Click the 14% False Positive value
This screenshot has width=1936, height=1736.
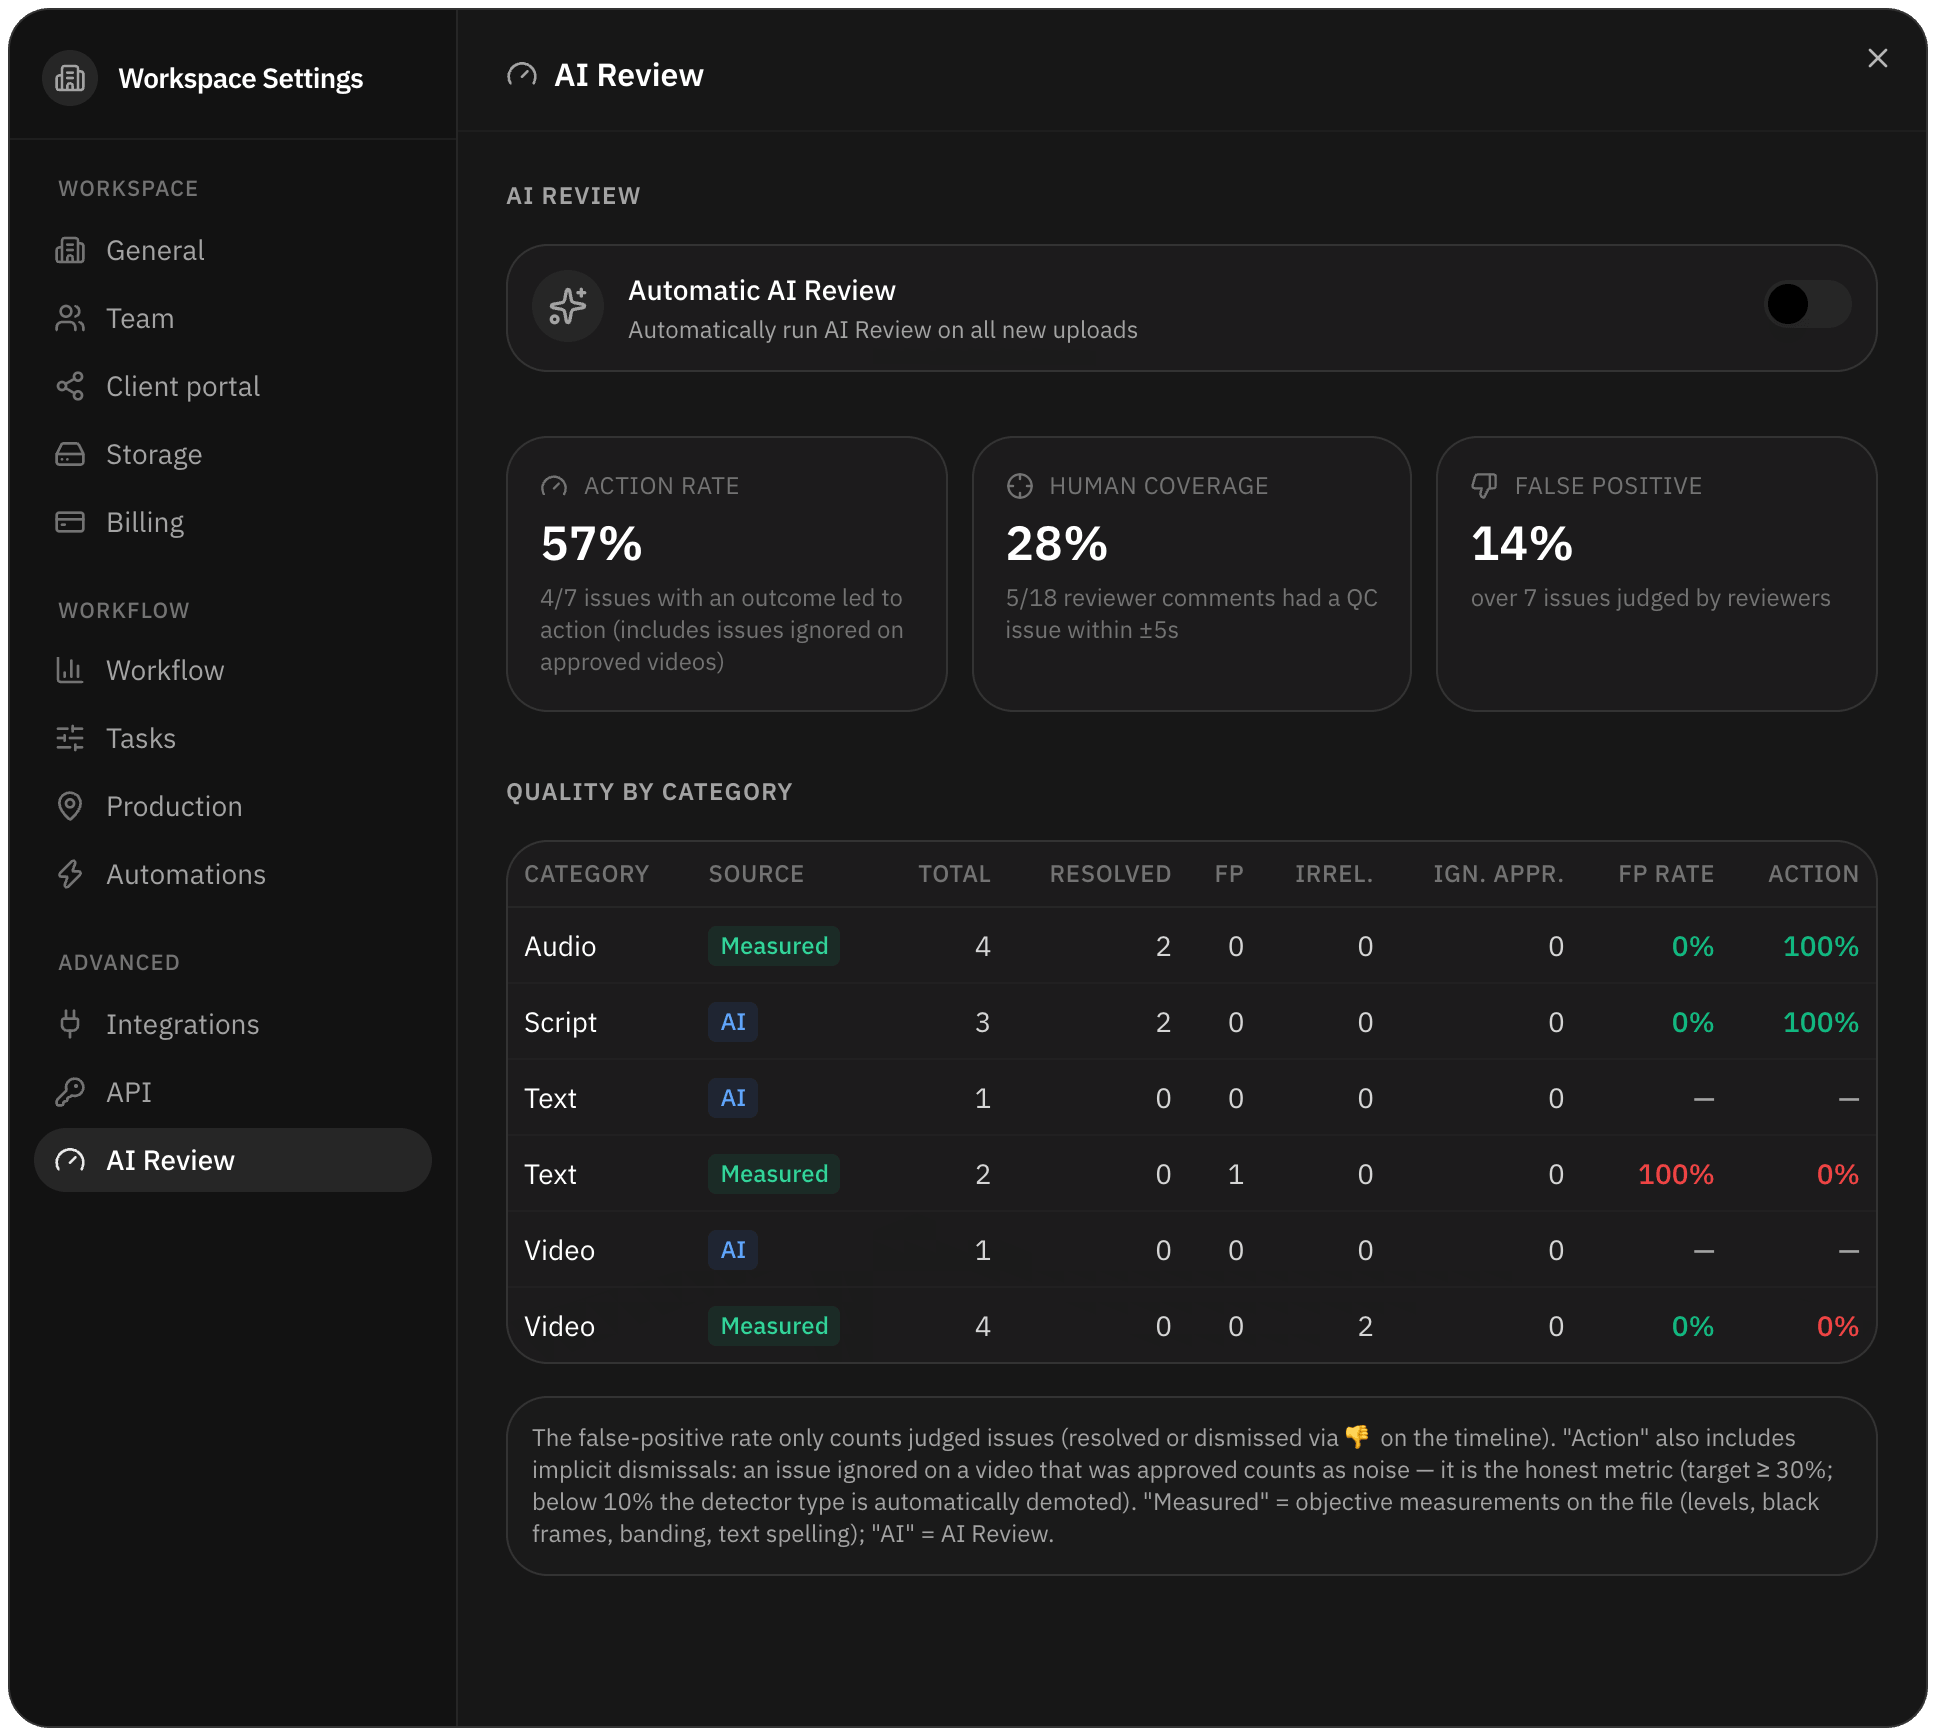coord(1522,544)
